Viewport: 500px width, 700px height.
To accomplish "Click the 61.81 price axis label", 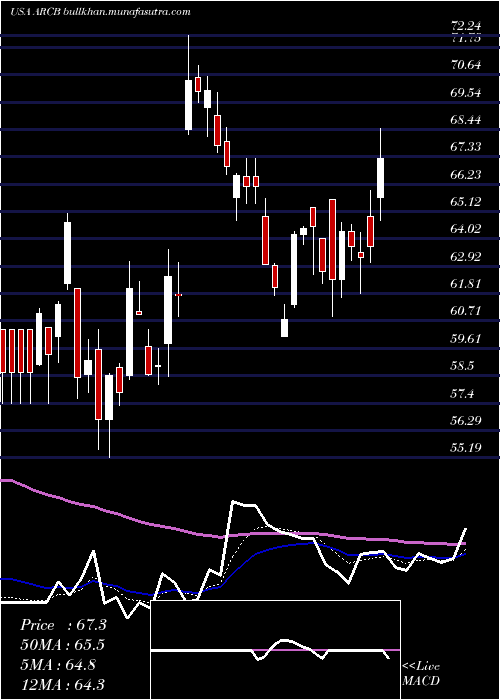I will pos(466,283).
